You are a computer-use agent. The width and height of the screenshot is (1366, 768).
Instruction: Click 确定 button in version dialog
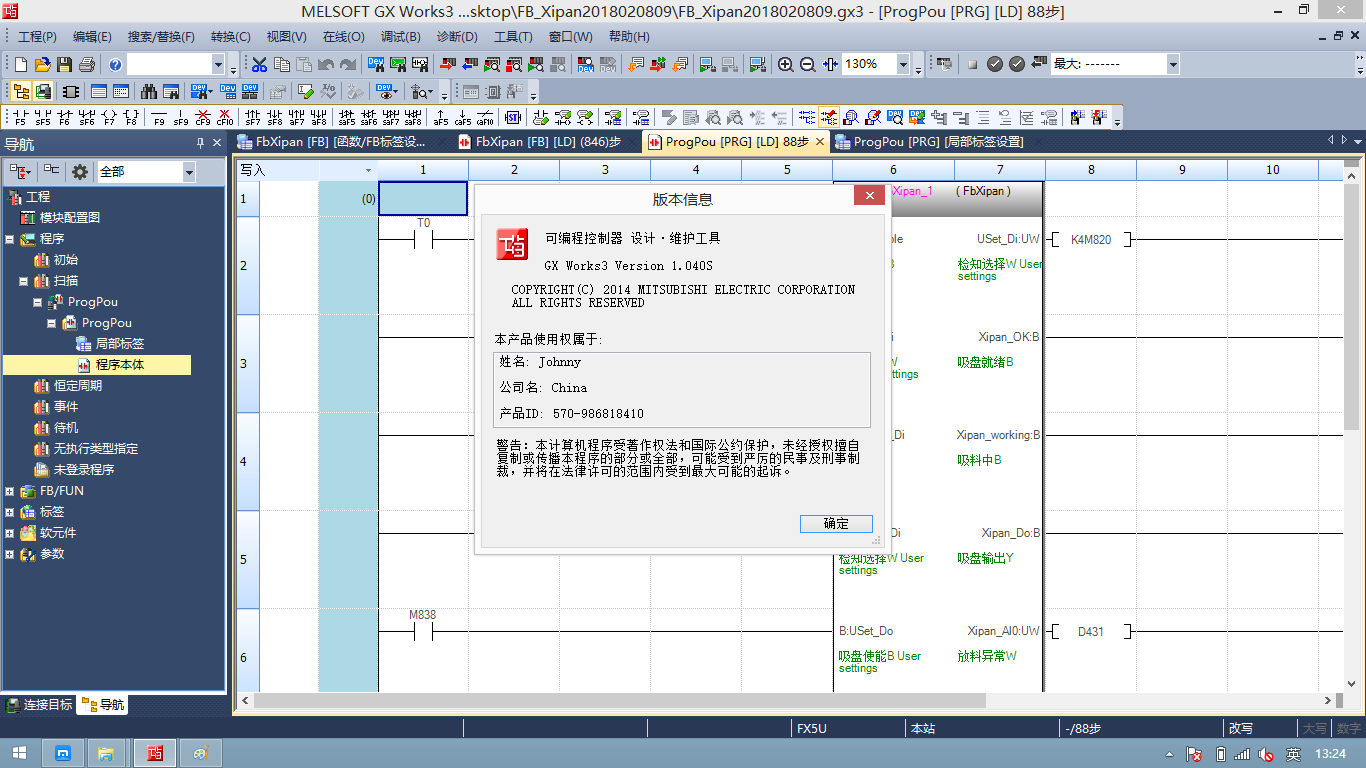click(836, 524)
